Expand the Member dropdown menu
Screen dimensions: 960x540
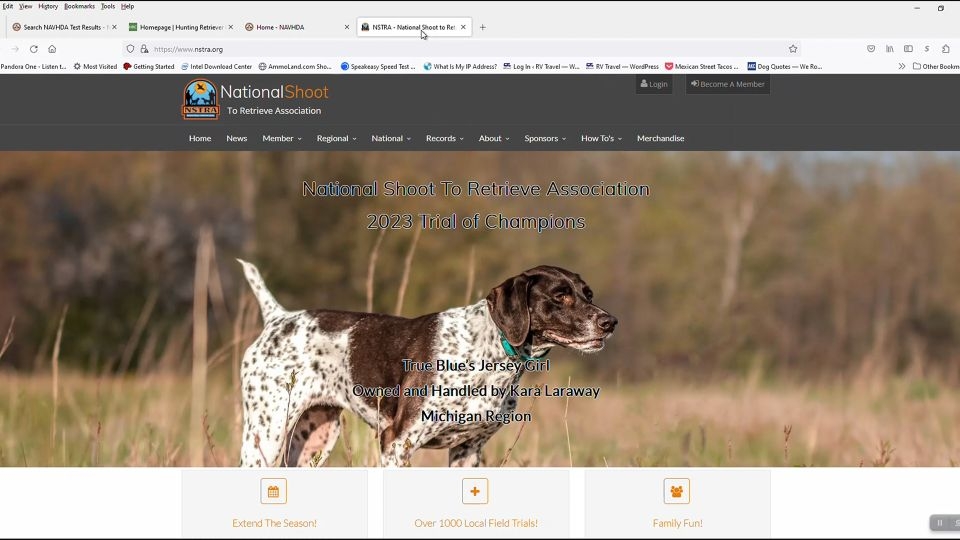(x=282, y=138)
